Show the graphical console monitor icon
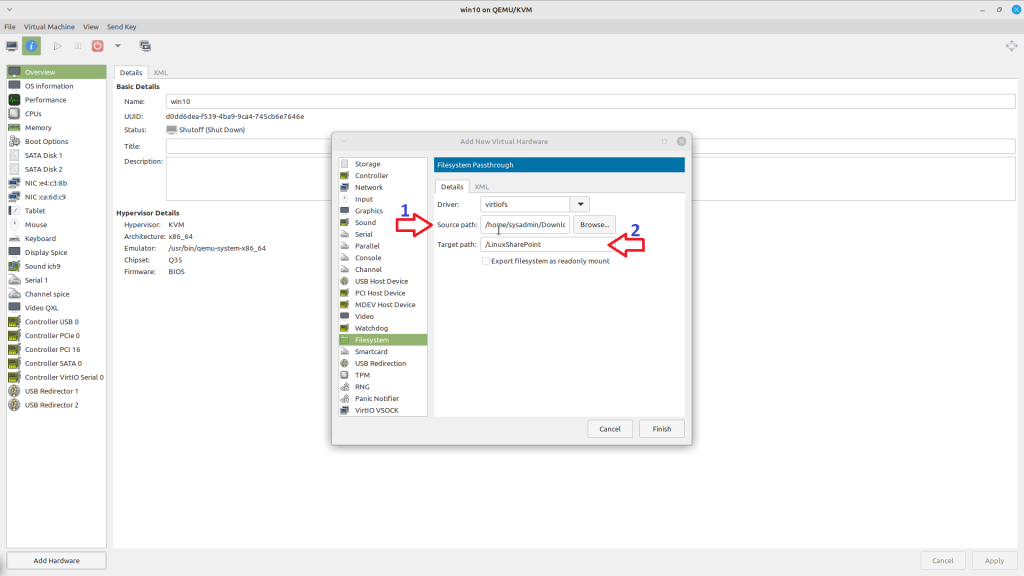1024x576 pixels. [12, 46]
